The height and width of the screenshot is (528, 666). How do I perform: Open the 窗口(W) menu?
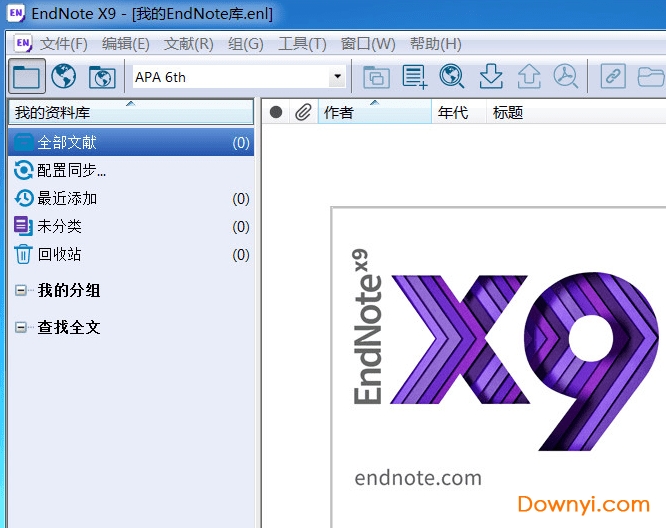point(368,44)
